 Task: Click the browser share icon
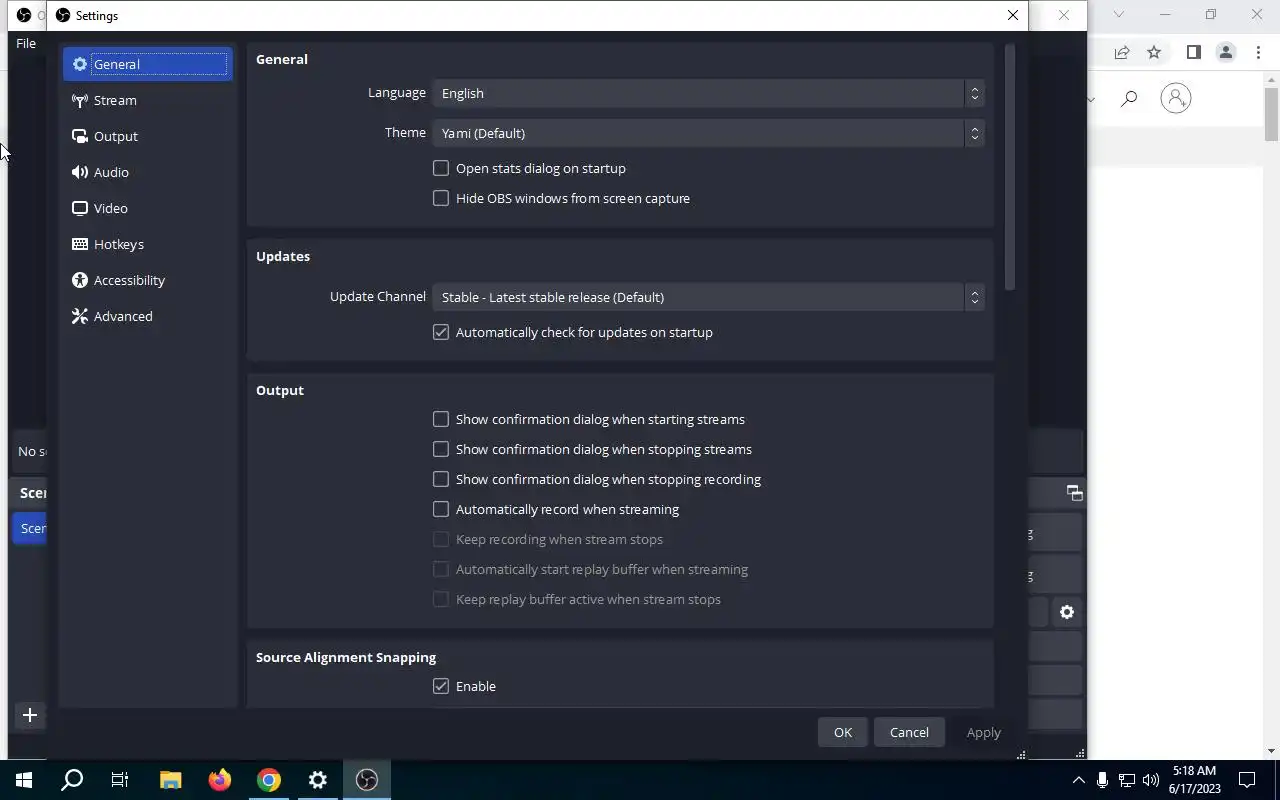(1122, 52)
